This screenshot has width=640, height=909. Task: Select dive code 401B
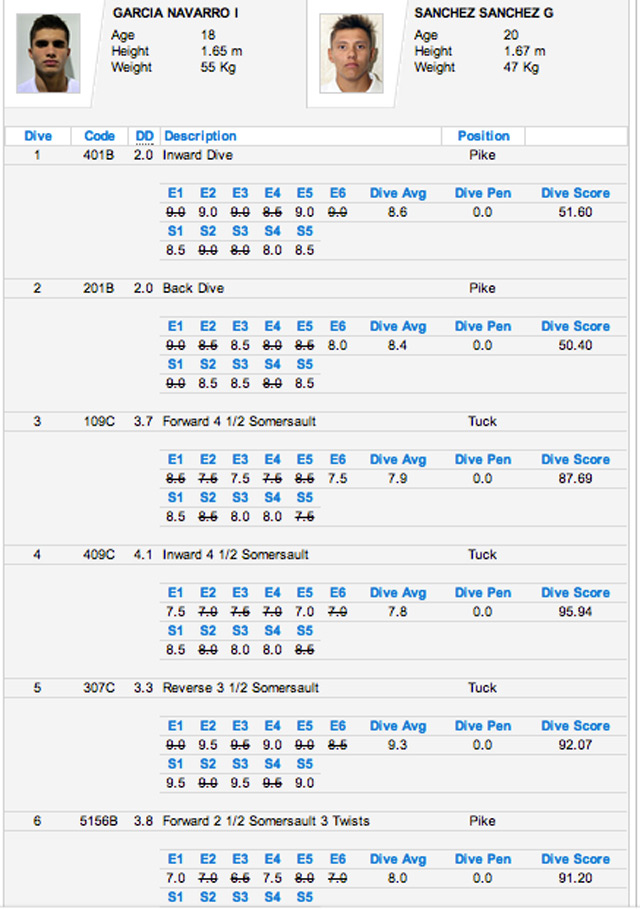pyautogui.click(x=99, y=155)
